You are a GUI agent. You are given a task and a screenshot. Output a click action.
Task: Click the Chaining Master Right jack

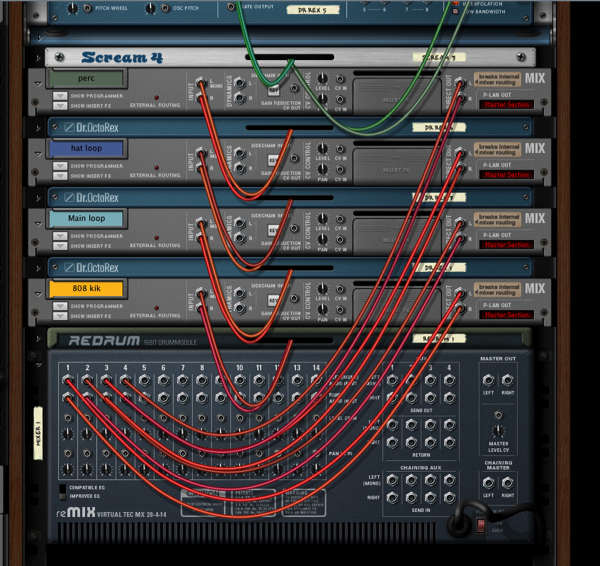click(x=507, y=483)
